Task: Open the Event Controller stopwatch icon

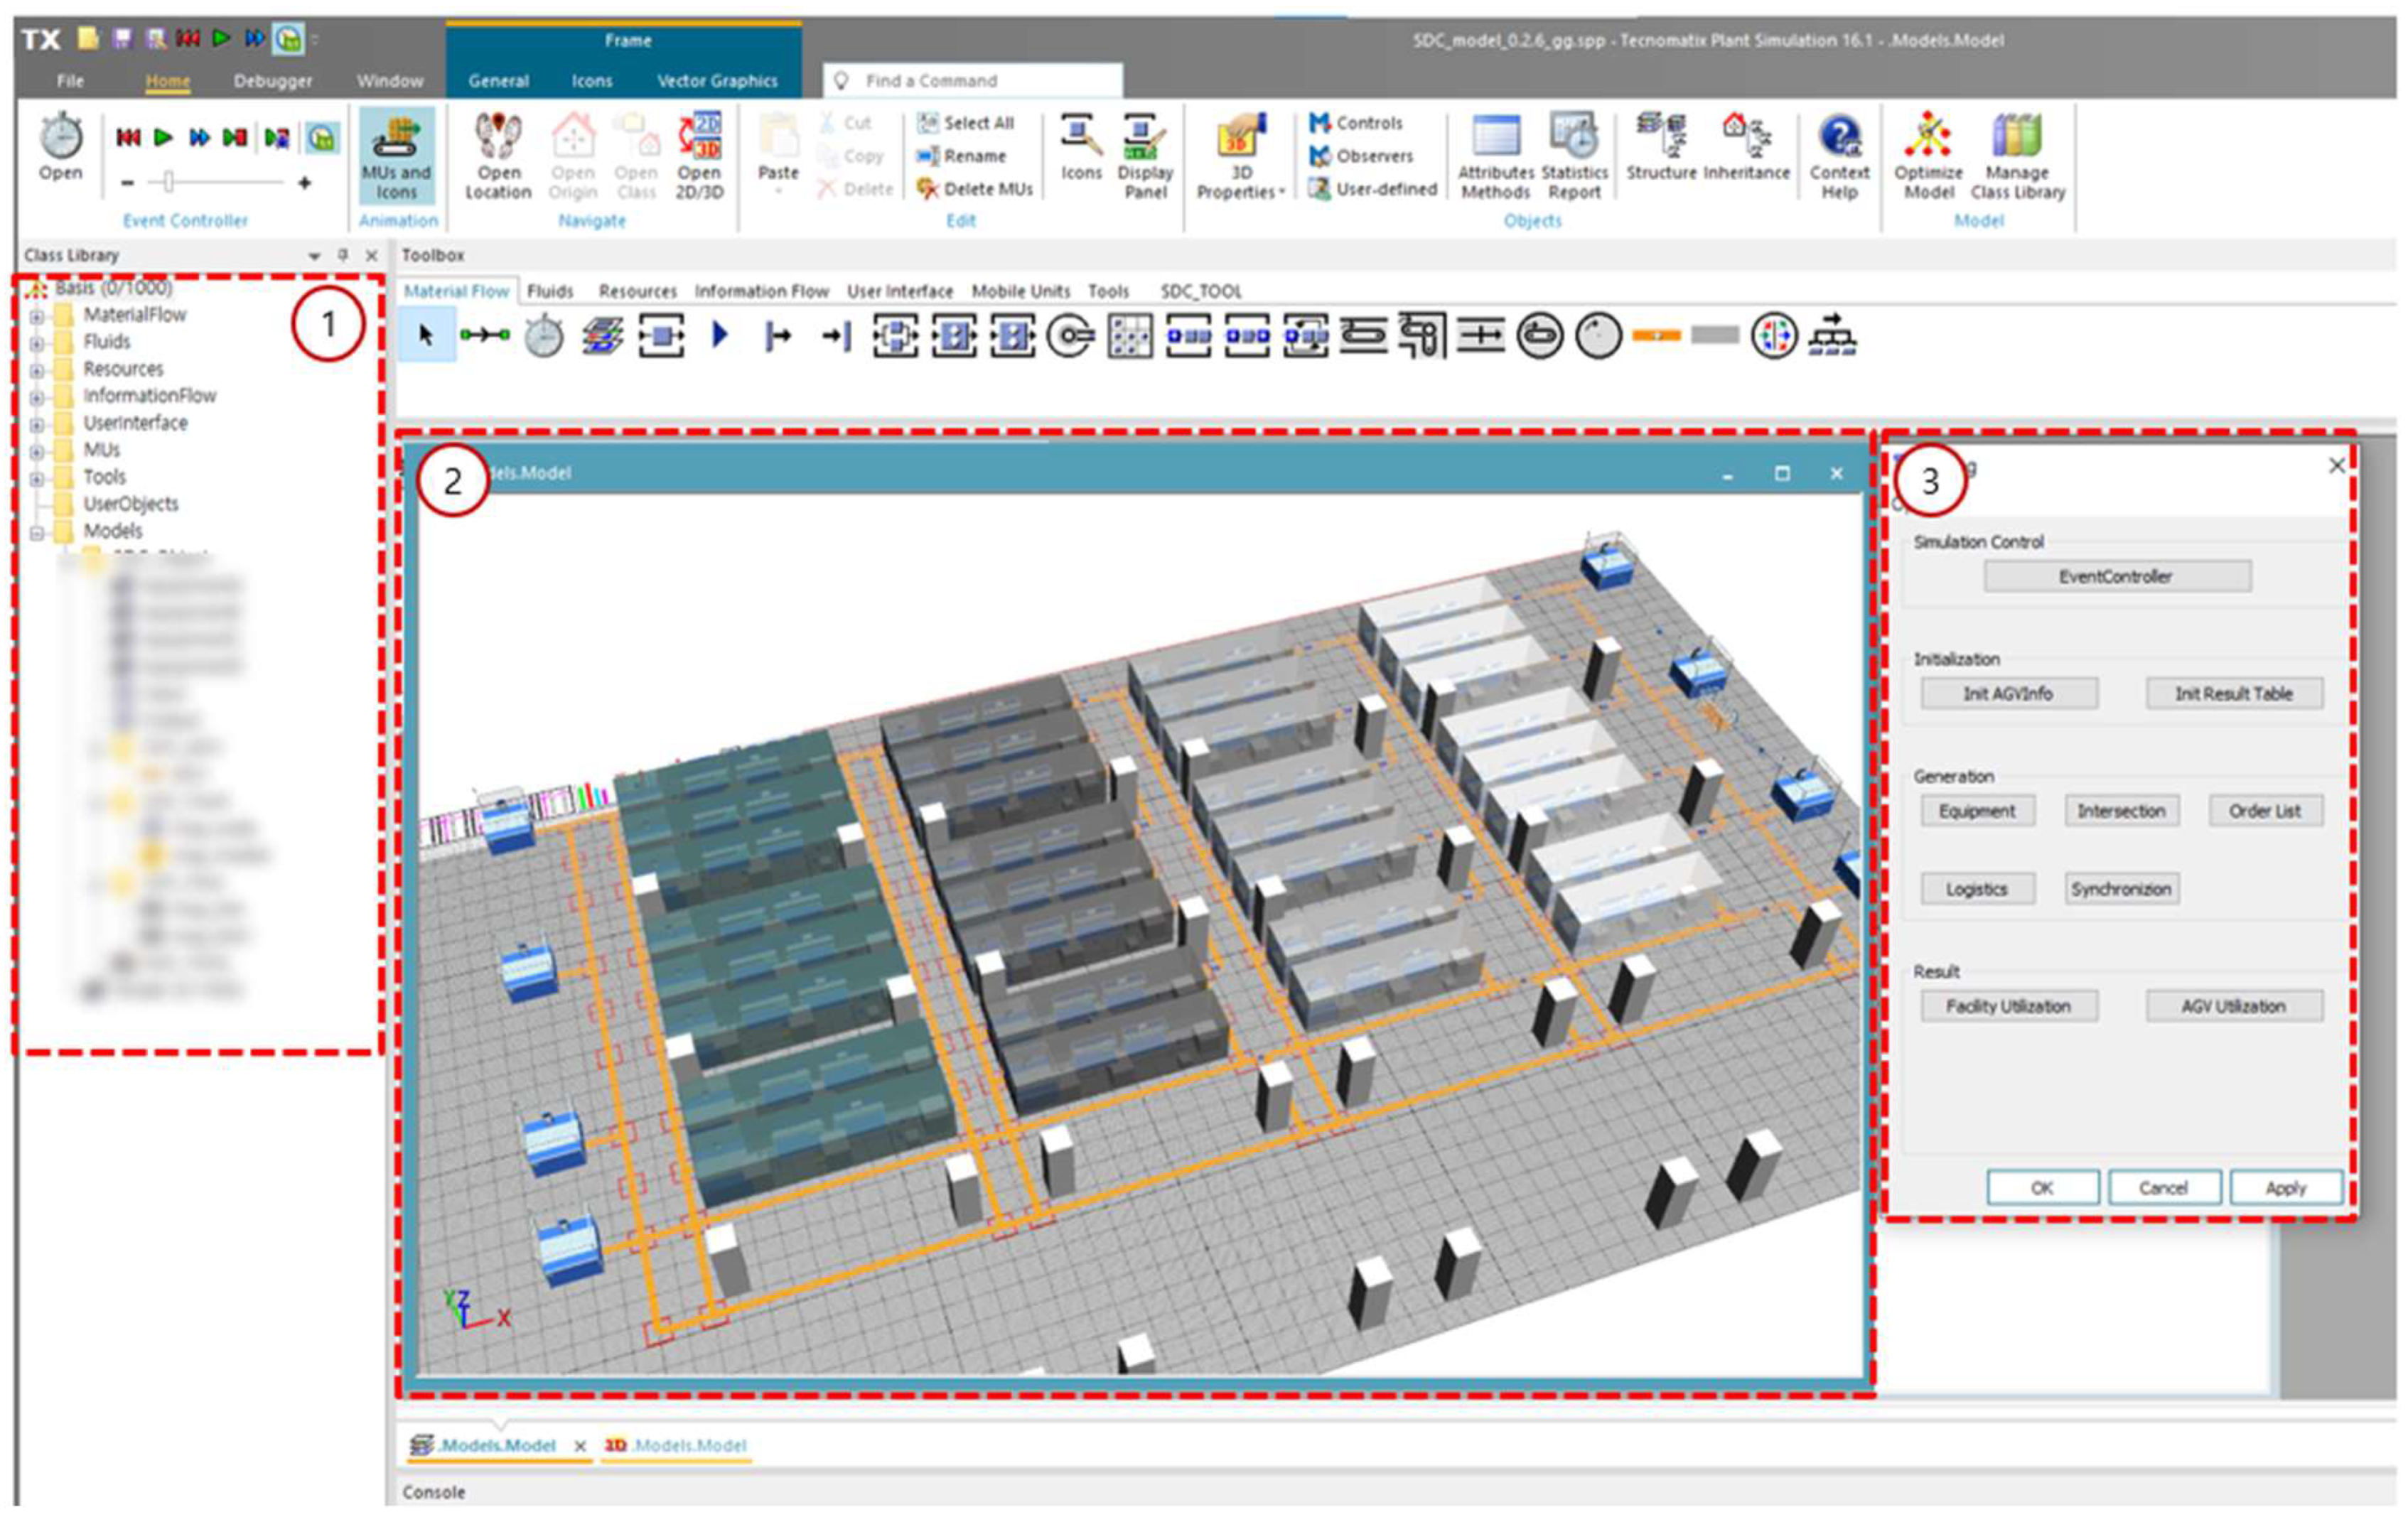Action: coord(61,139)
